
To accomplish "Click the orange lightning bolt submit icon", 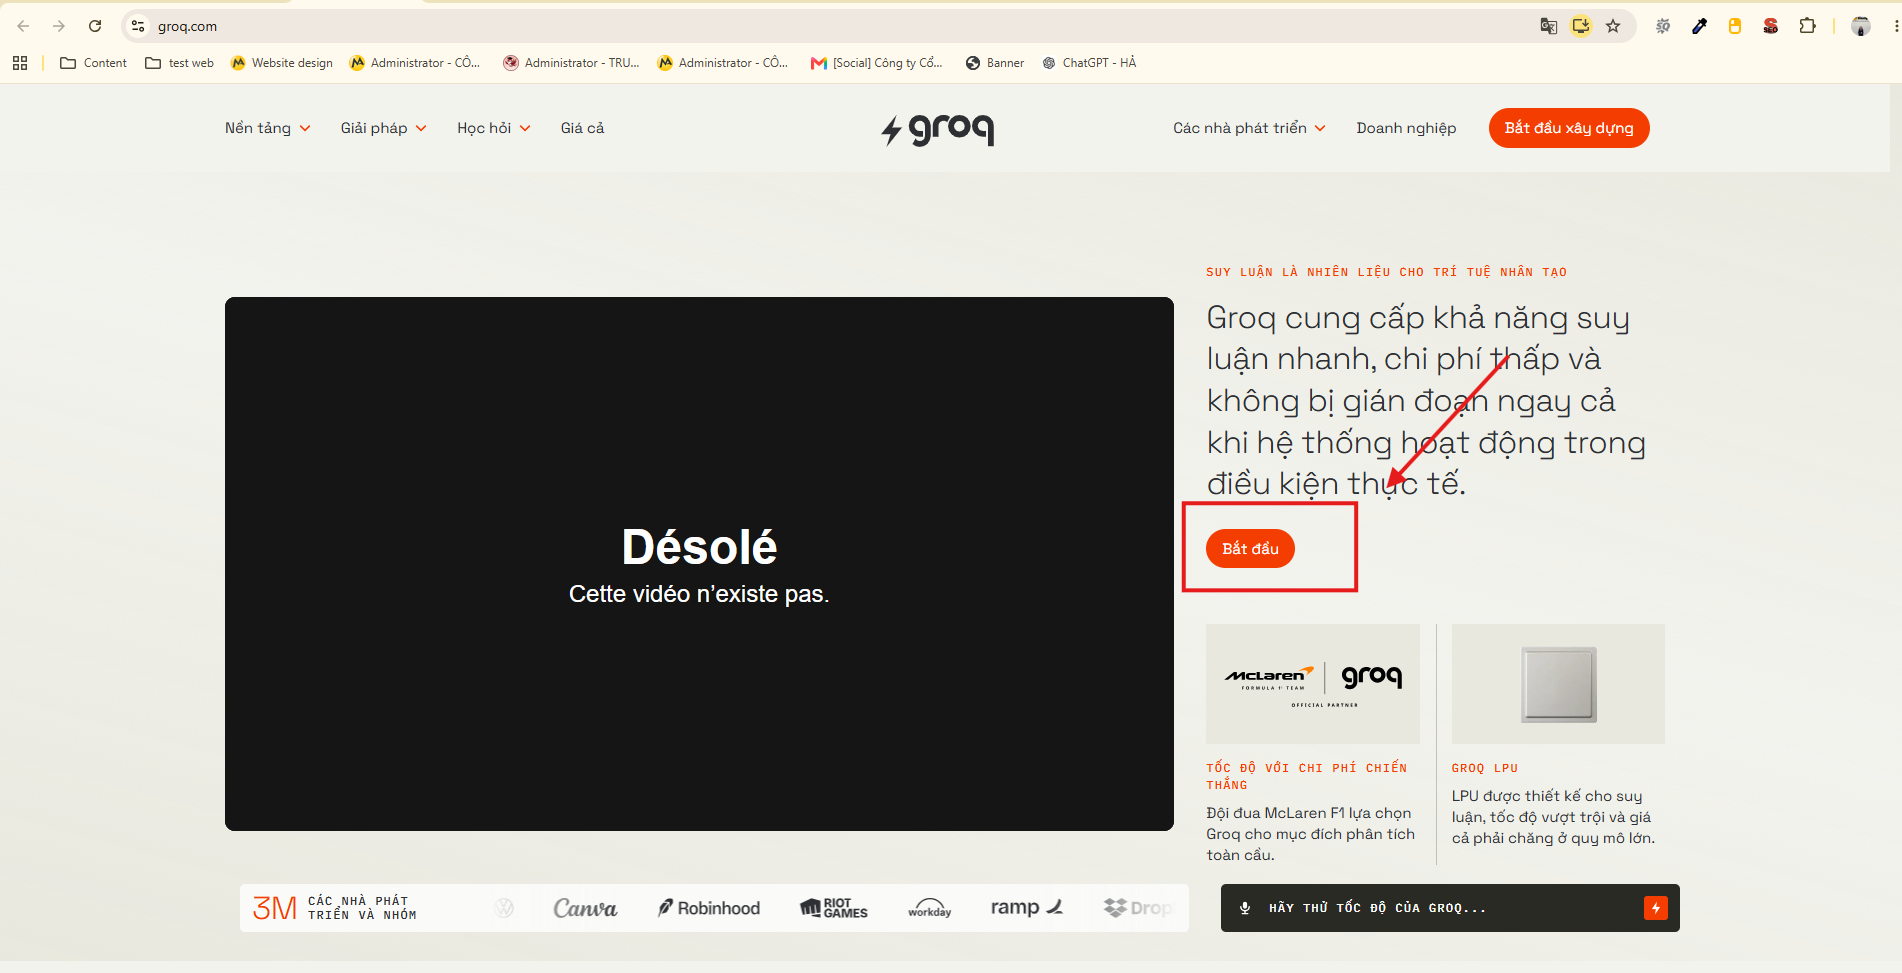I will tap(1656, 908).
